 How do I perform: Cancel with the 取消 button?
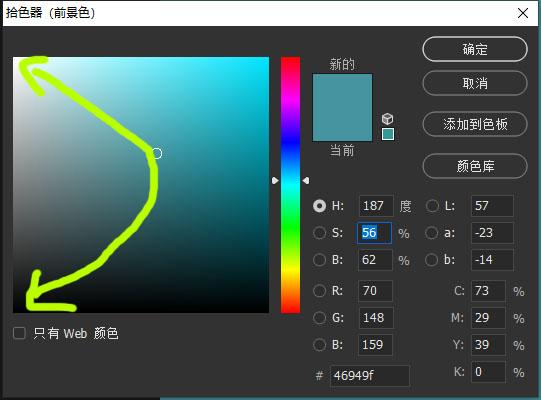475,83
